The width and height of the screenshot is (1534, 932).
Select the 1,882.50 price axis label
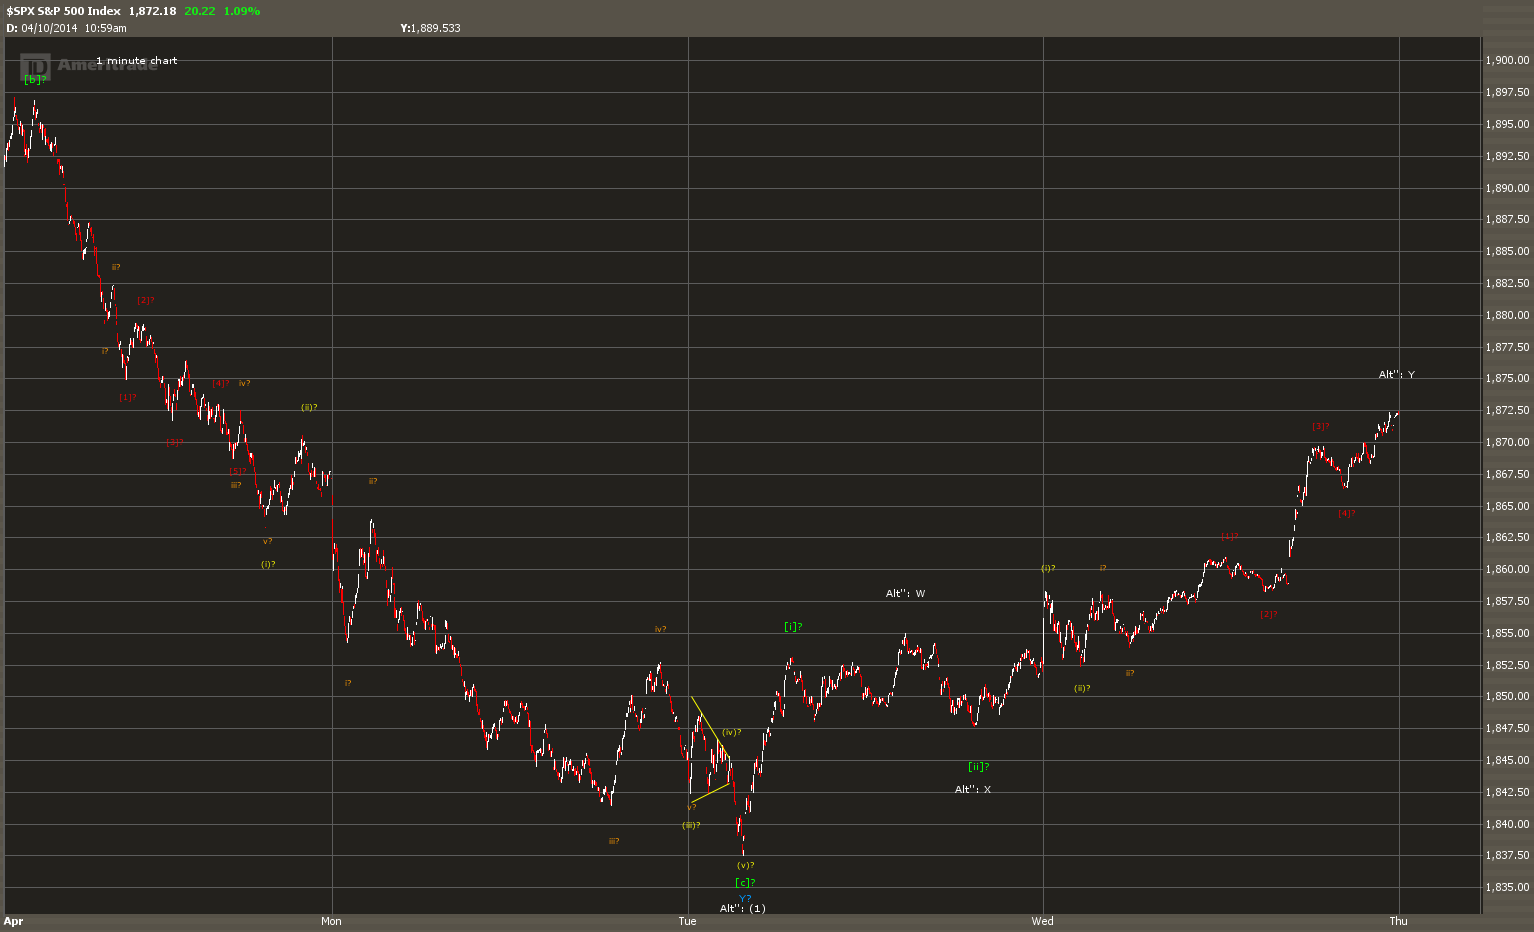point(1508,283)
